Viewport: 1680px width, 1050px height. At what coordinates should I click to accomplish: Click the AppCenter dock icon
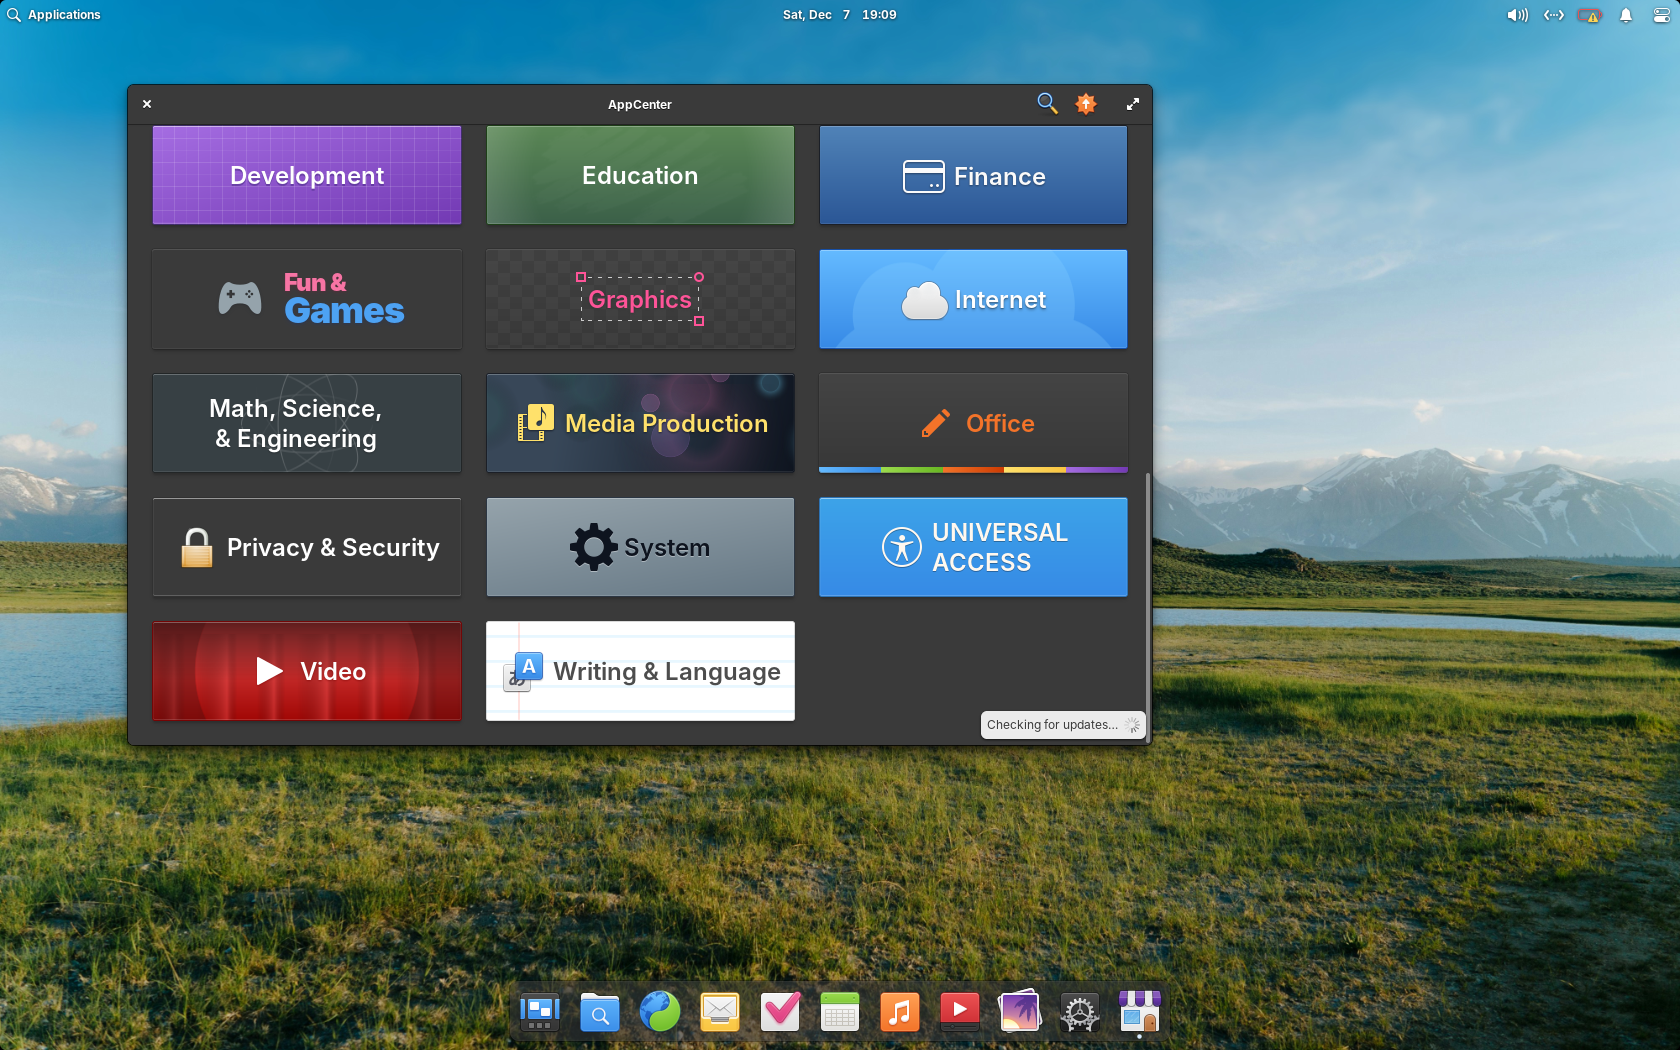click(1140, 1012)
